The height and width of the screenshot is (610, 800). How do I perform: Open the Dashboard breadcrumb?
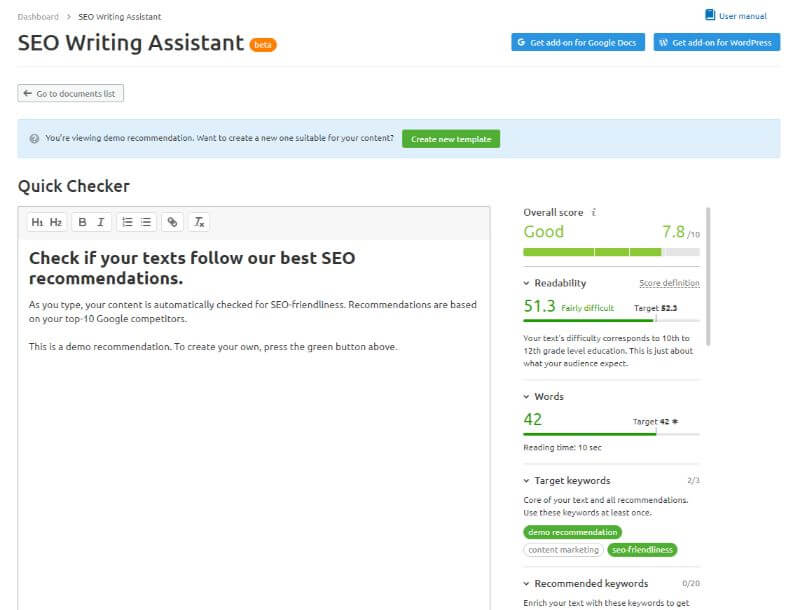coord(37,16)
